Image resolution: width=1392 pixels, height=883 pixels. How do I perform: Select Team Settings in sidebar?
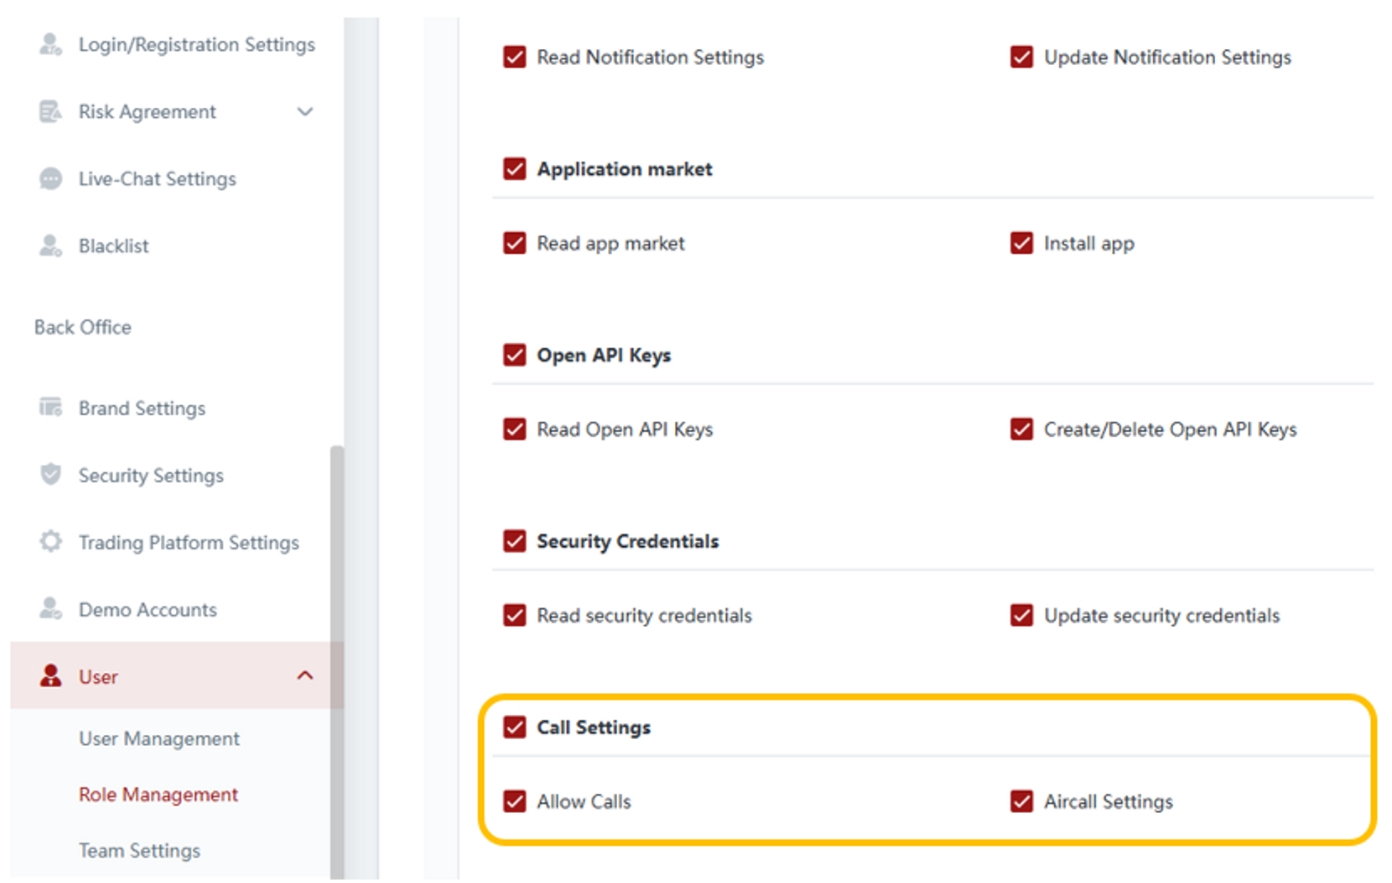coord(139,850)
